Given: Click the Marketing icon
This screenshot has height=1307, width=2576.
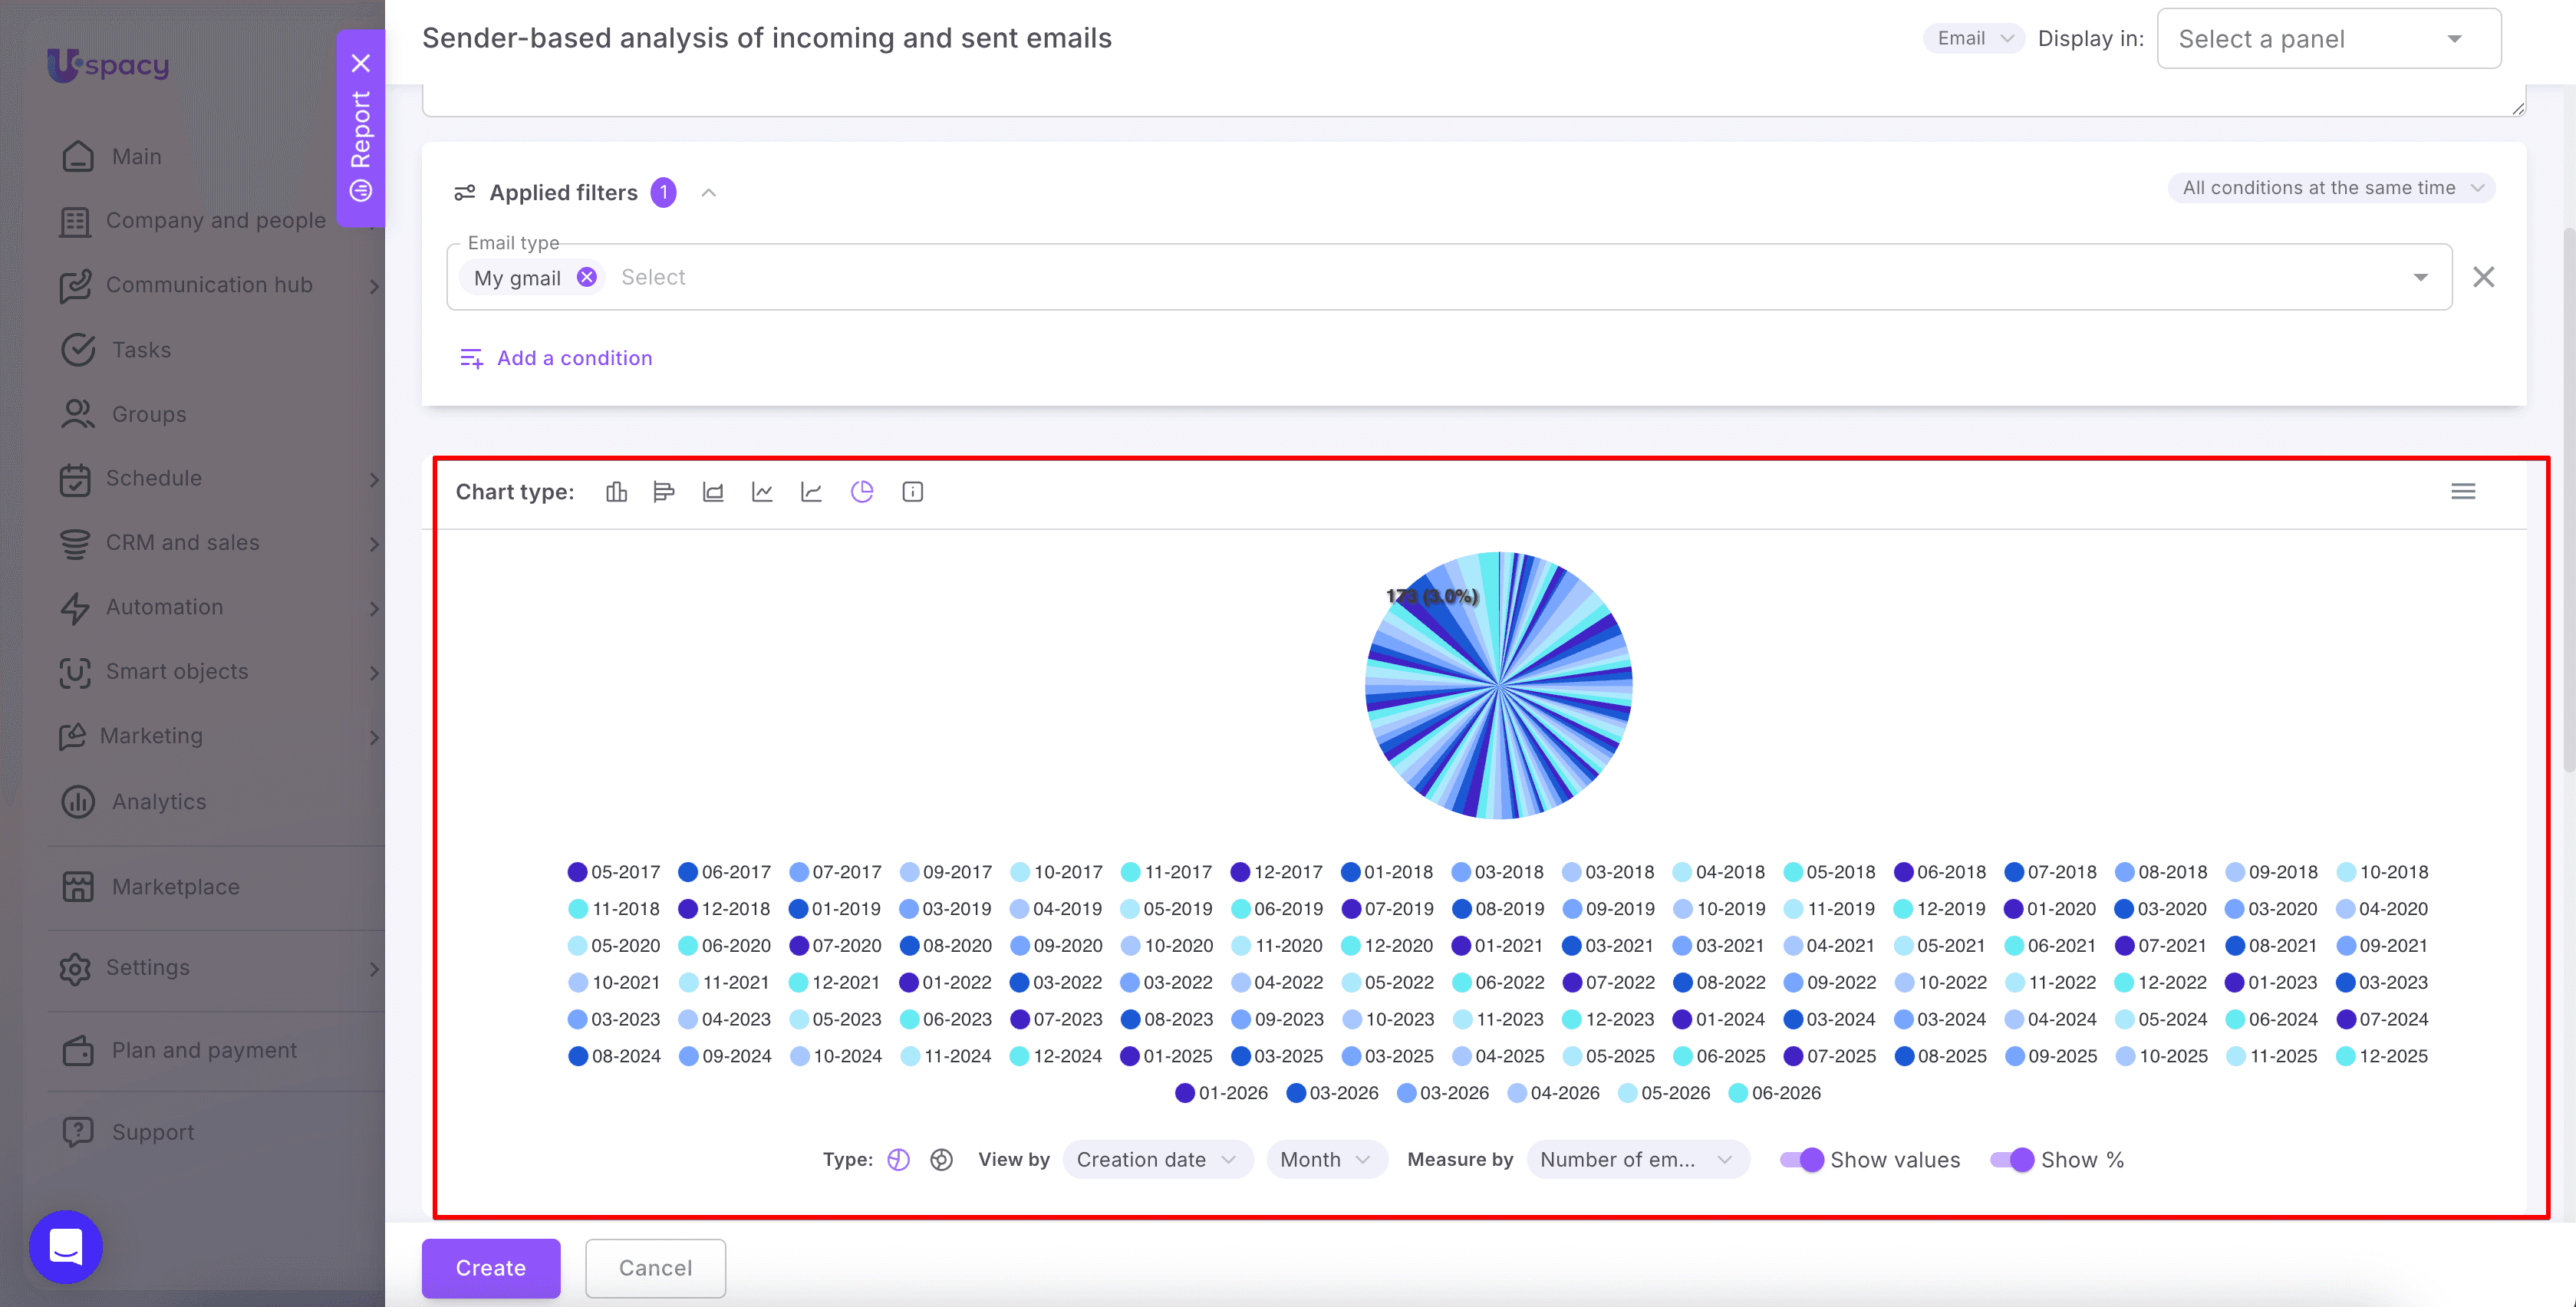Looking at the screenshot, I should [72, 736].
